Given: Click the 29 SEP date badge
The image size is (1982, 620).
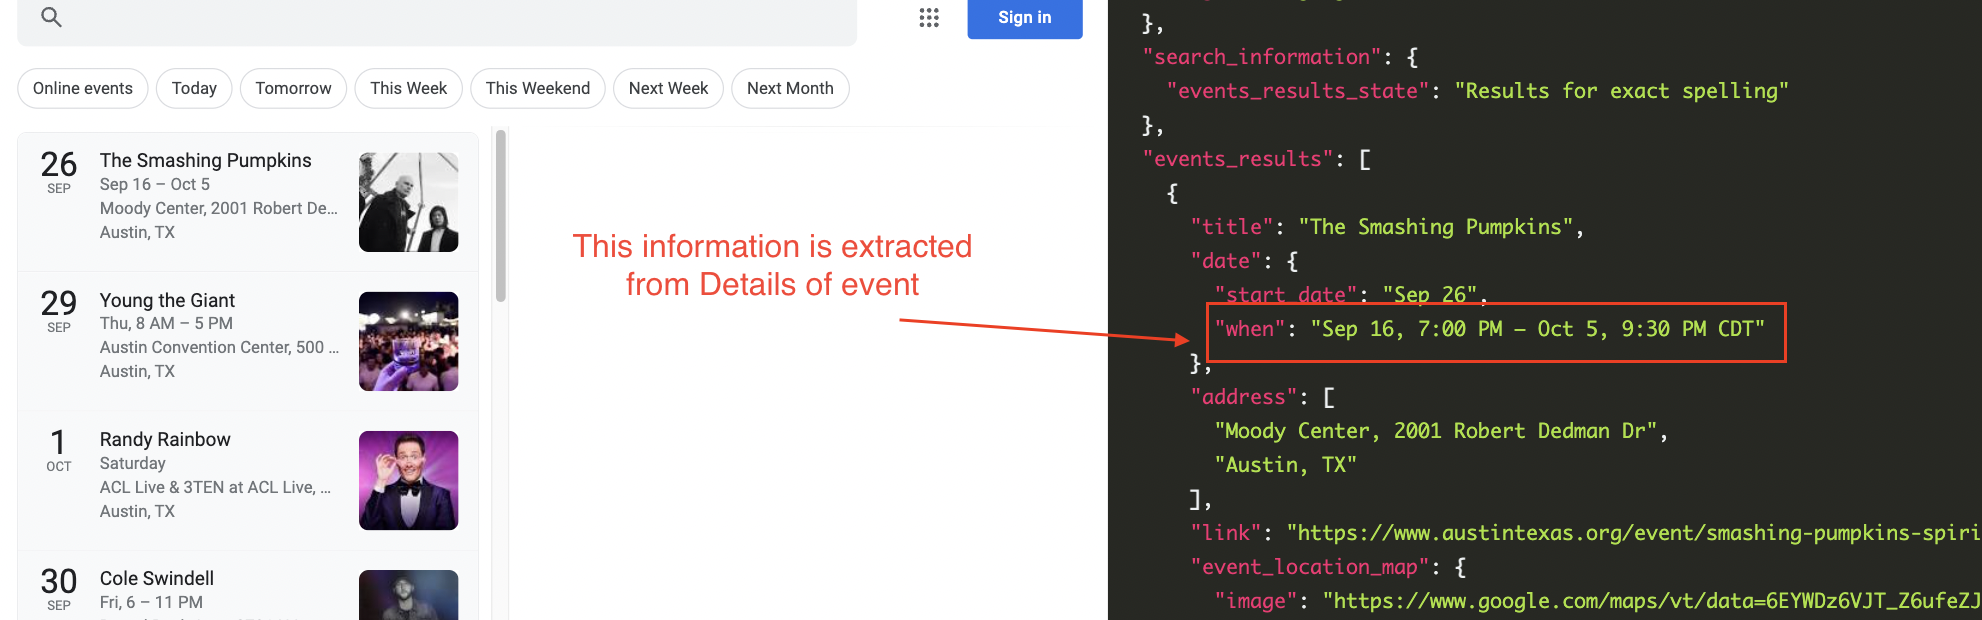Looking at the screenshot, I should pyautogui.click(x=59, y=310).
